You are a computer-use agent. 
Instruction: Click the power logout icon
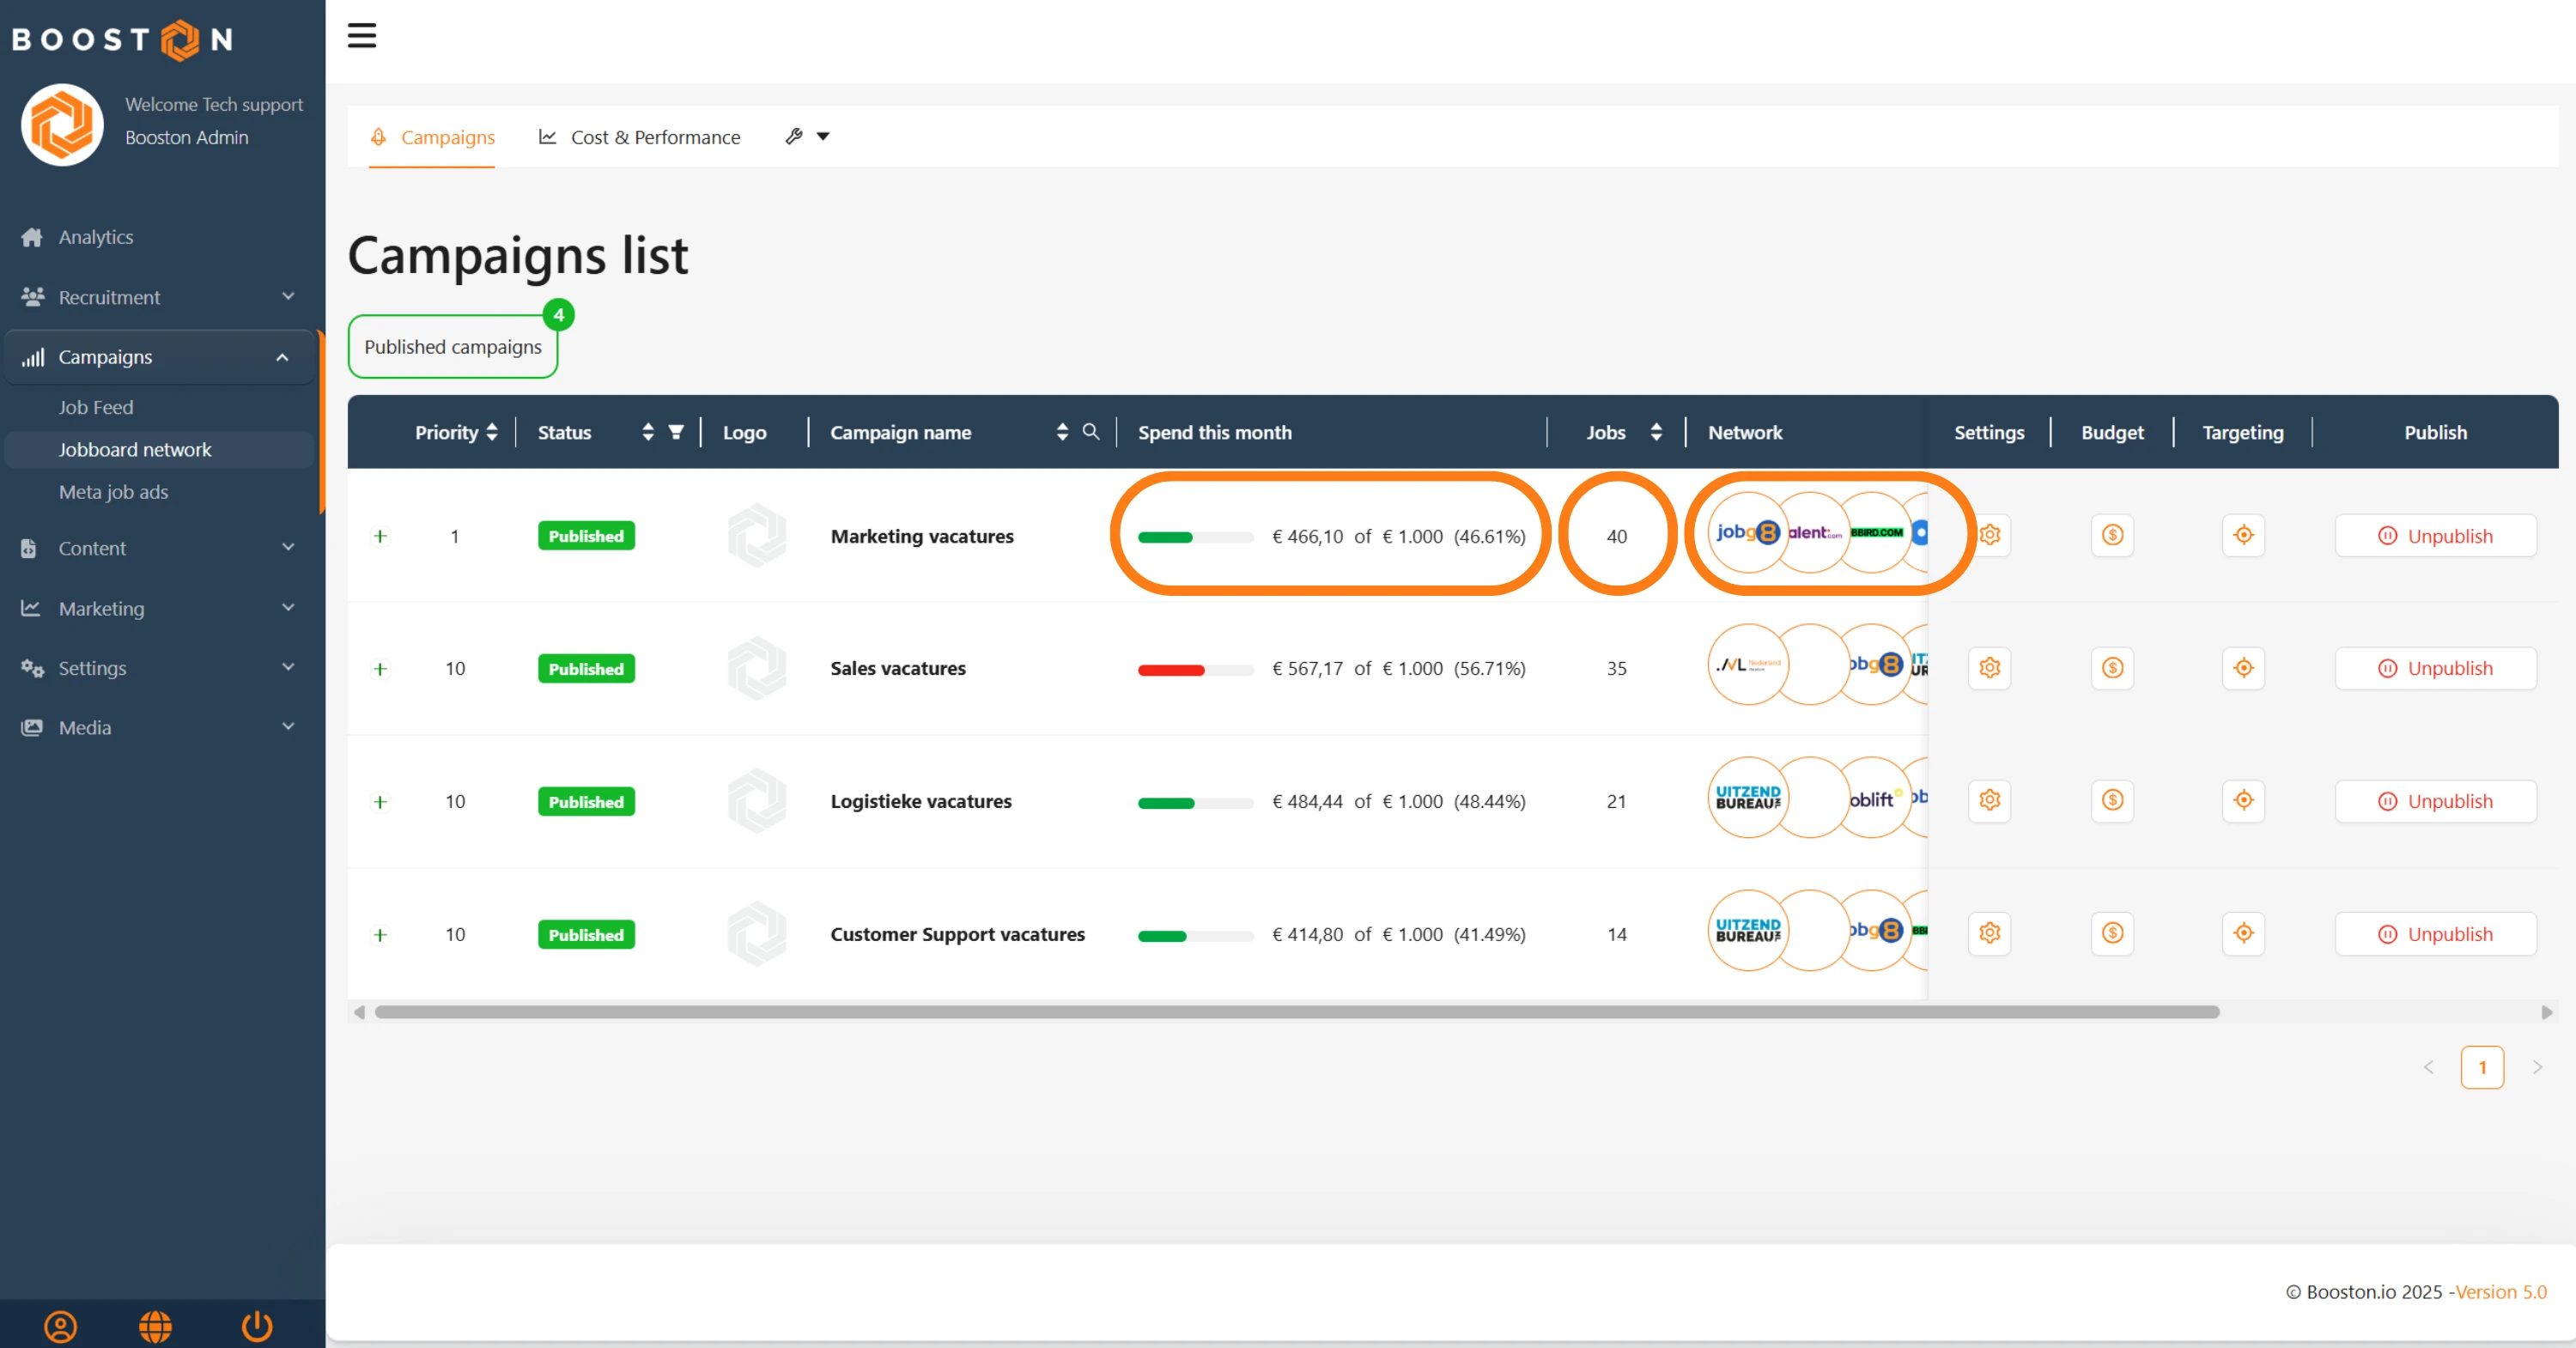[257, 1326]
